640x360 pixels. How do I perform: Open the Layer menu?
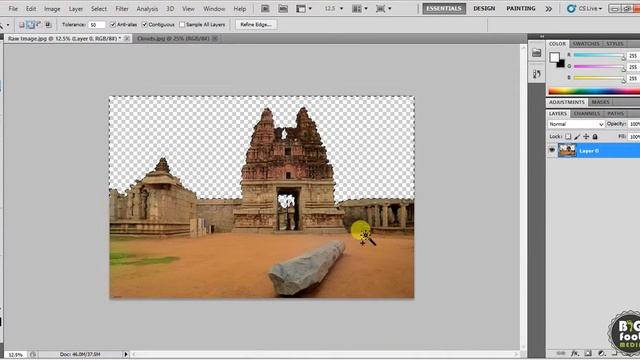(76, 9)
